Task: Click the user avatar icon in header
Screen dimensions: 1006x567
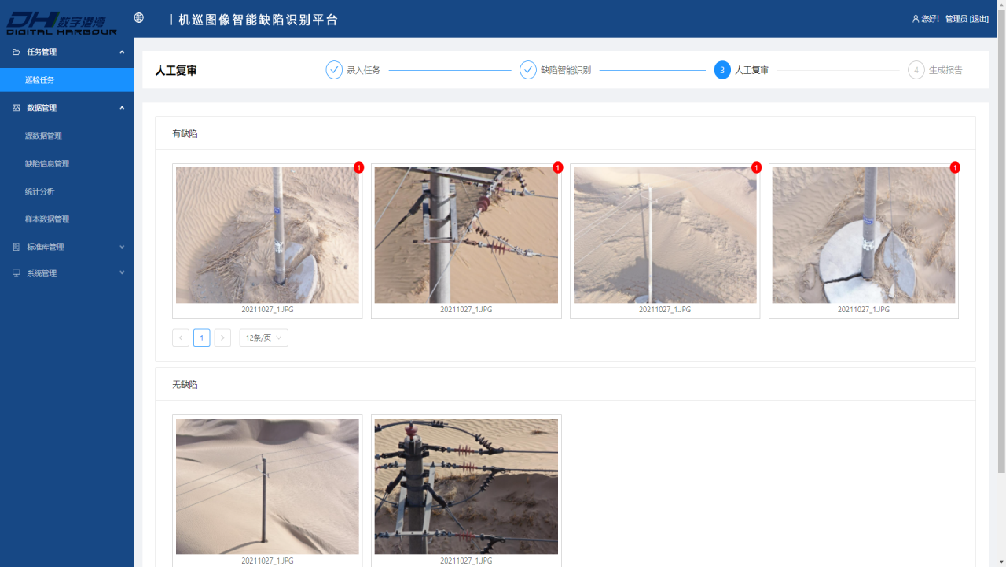Action: pyautogui.click(x=915, y=19)
